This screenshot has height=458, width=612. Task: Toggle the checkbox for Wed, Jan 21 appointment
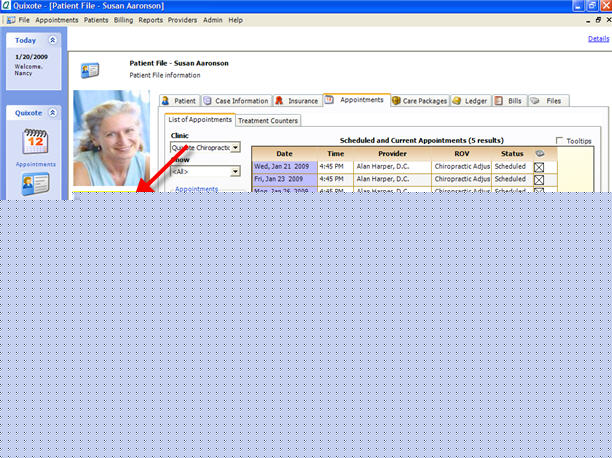pos(539,167)
